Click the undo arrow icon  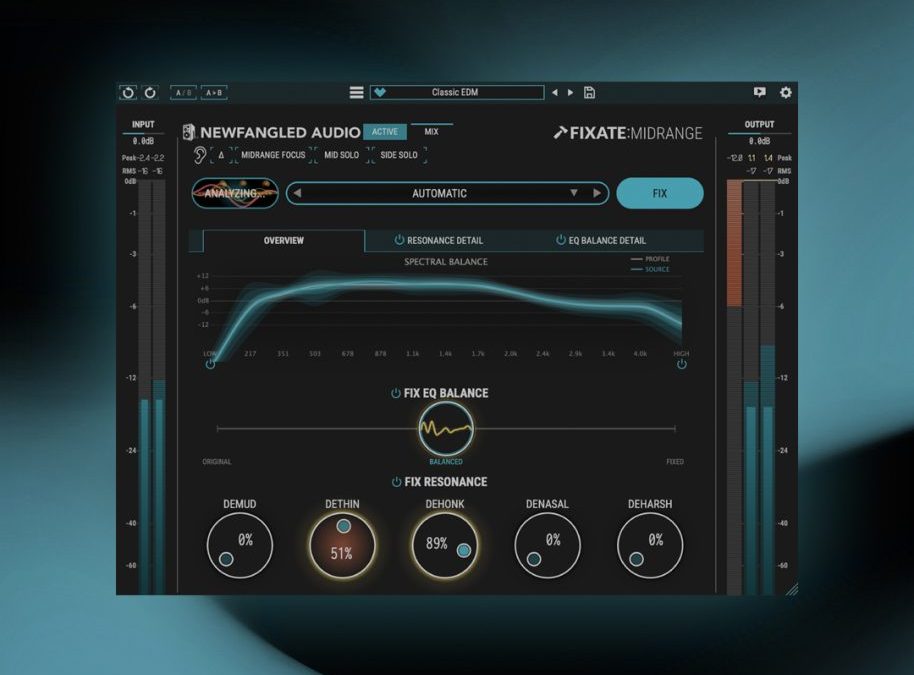tap(128, 93)
